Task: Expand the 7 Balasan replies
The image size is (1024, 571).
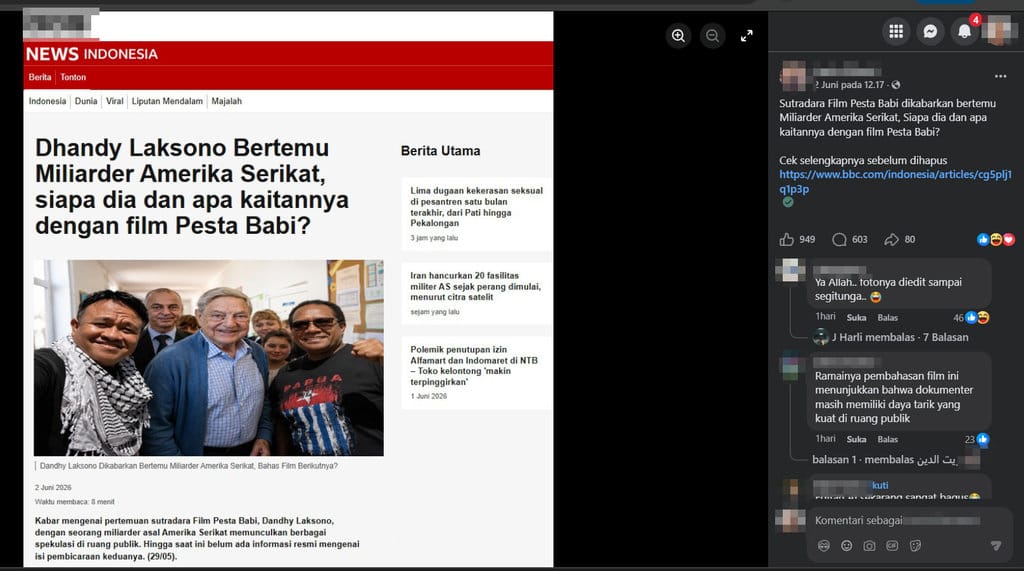Action: [x=900, y=337]
